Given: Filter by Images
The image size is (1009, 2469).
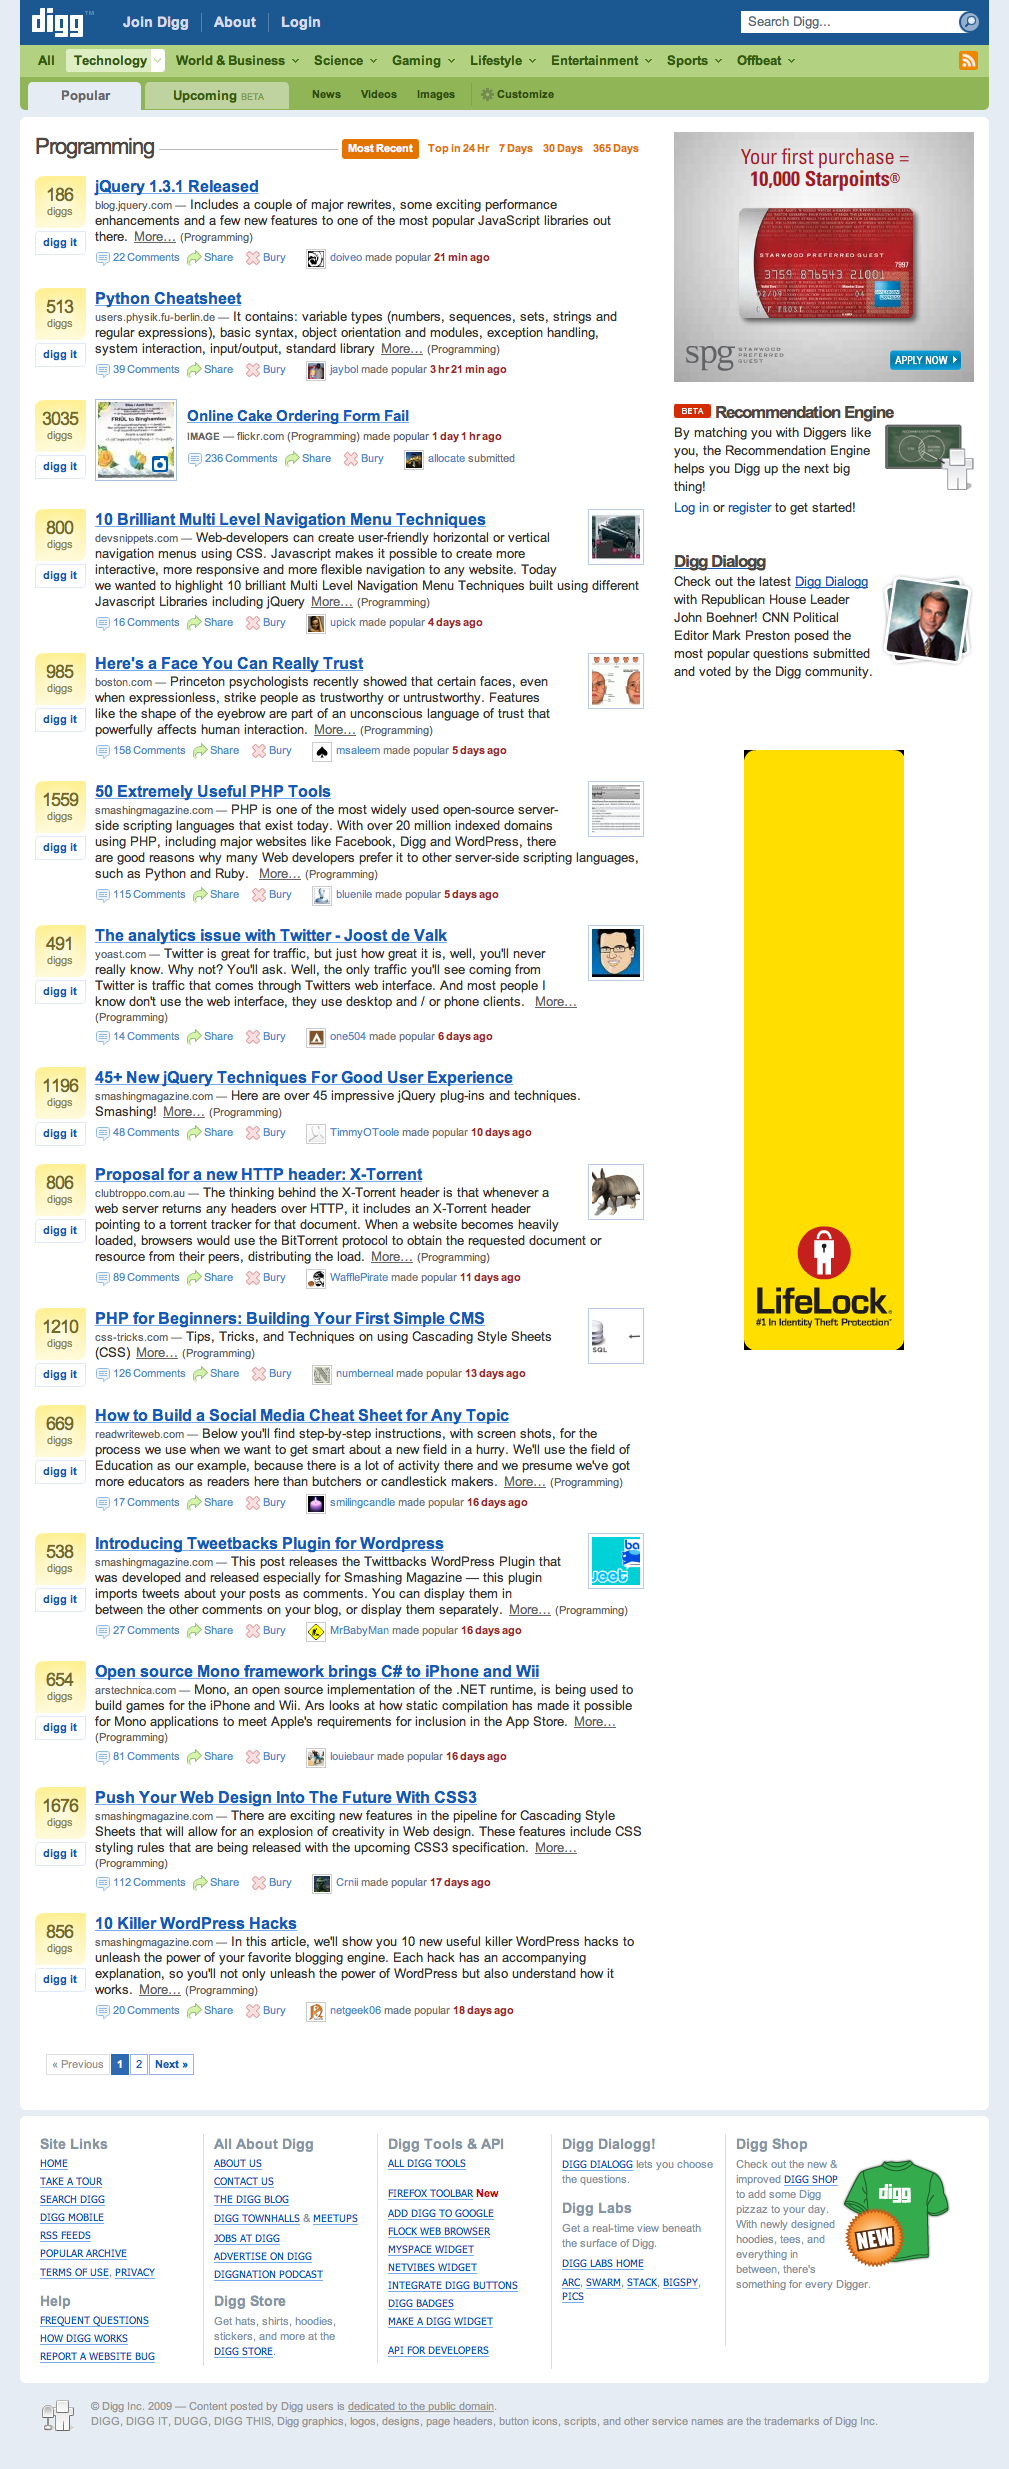Looking at the screenshot, I should (435, 94).
